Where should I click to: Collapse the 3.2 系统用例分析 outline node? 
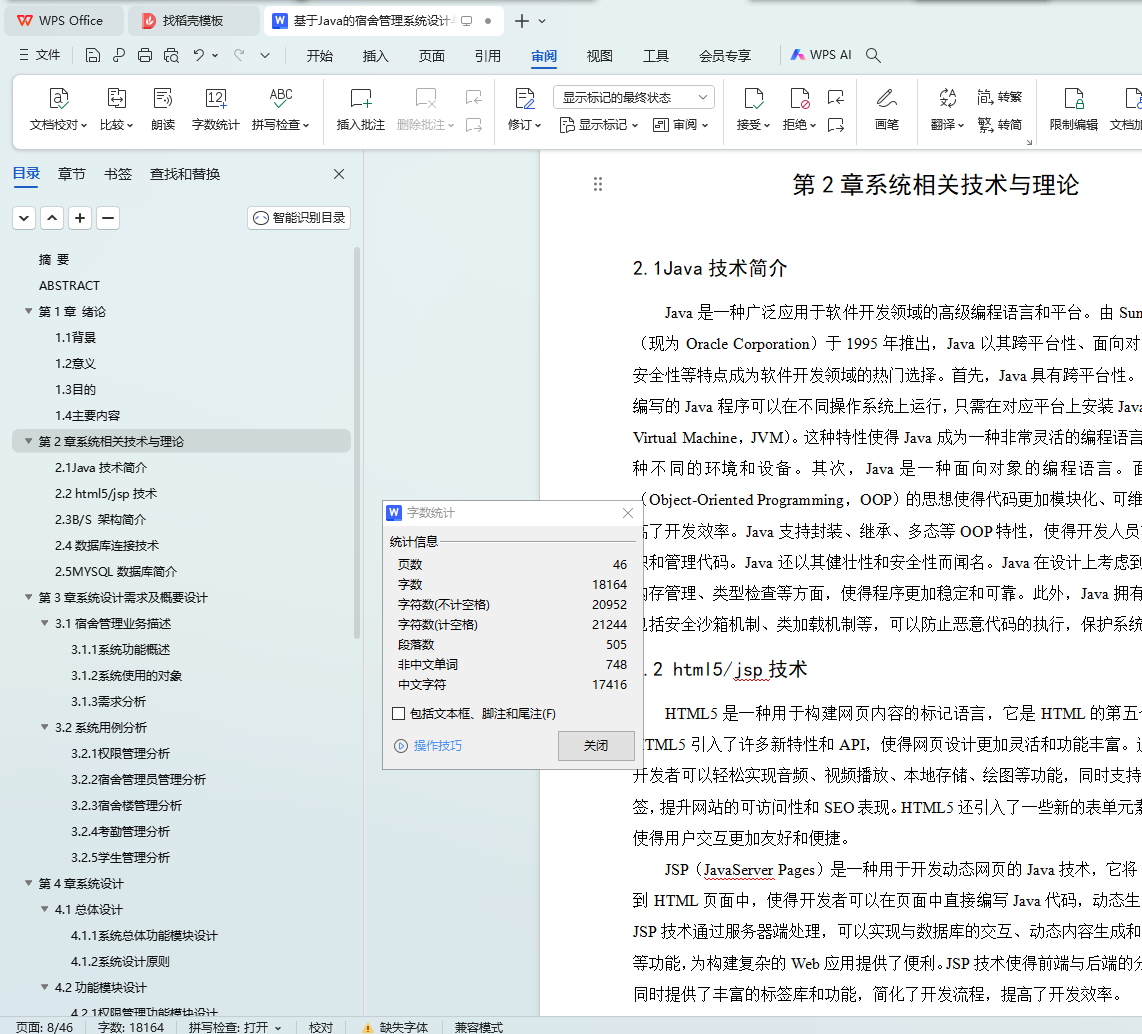click(44, 728)
